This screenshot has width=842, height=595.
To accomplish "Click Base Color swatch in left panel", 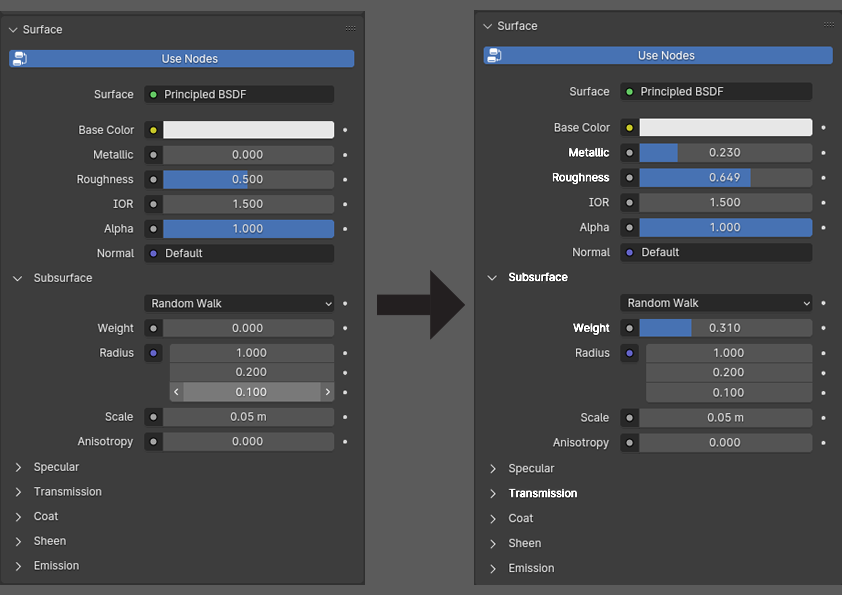I will (249, 130).
